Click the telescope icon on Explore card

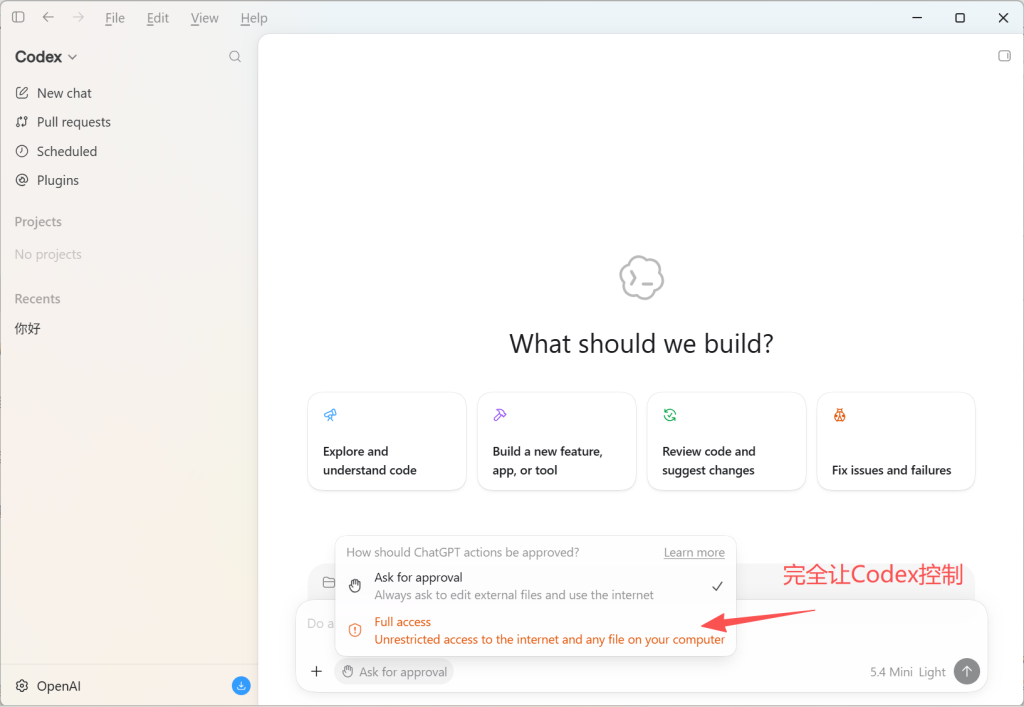[330, 415]
